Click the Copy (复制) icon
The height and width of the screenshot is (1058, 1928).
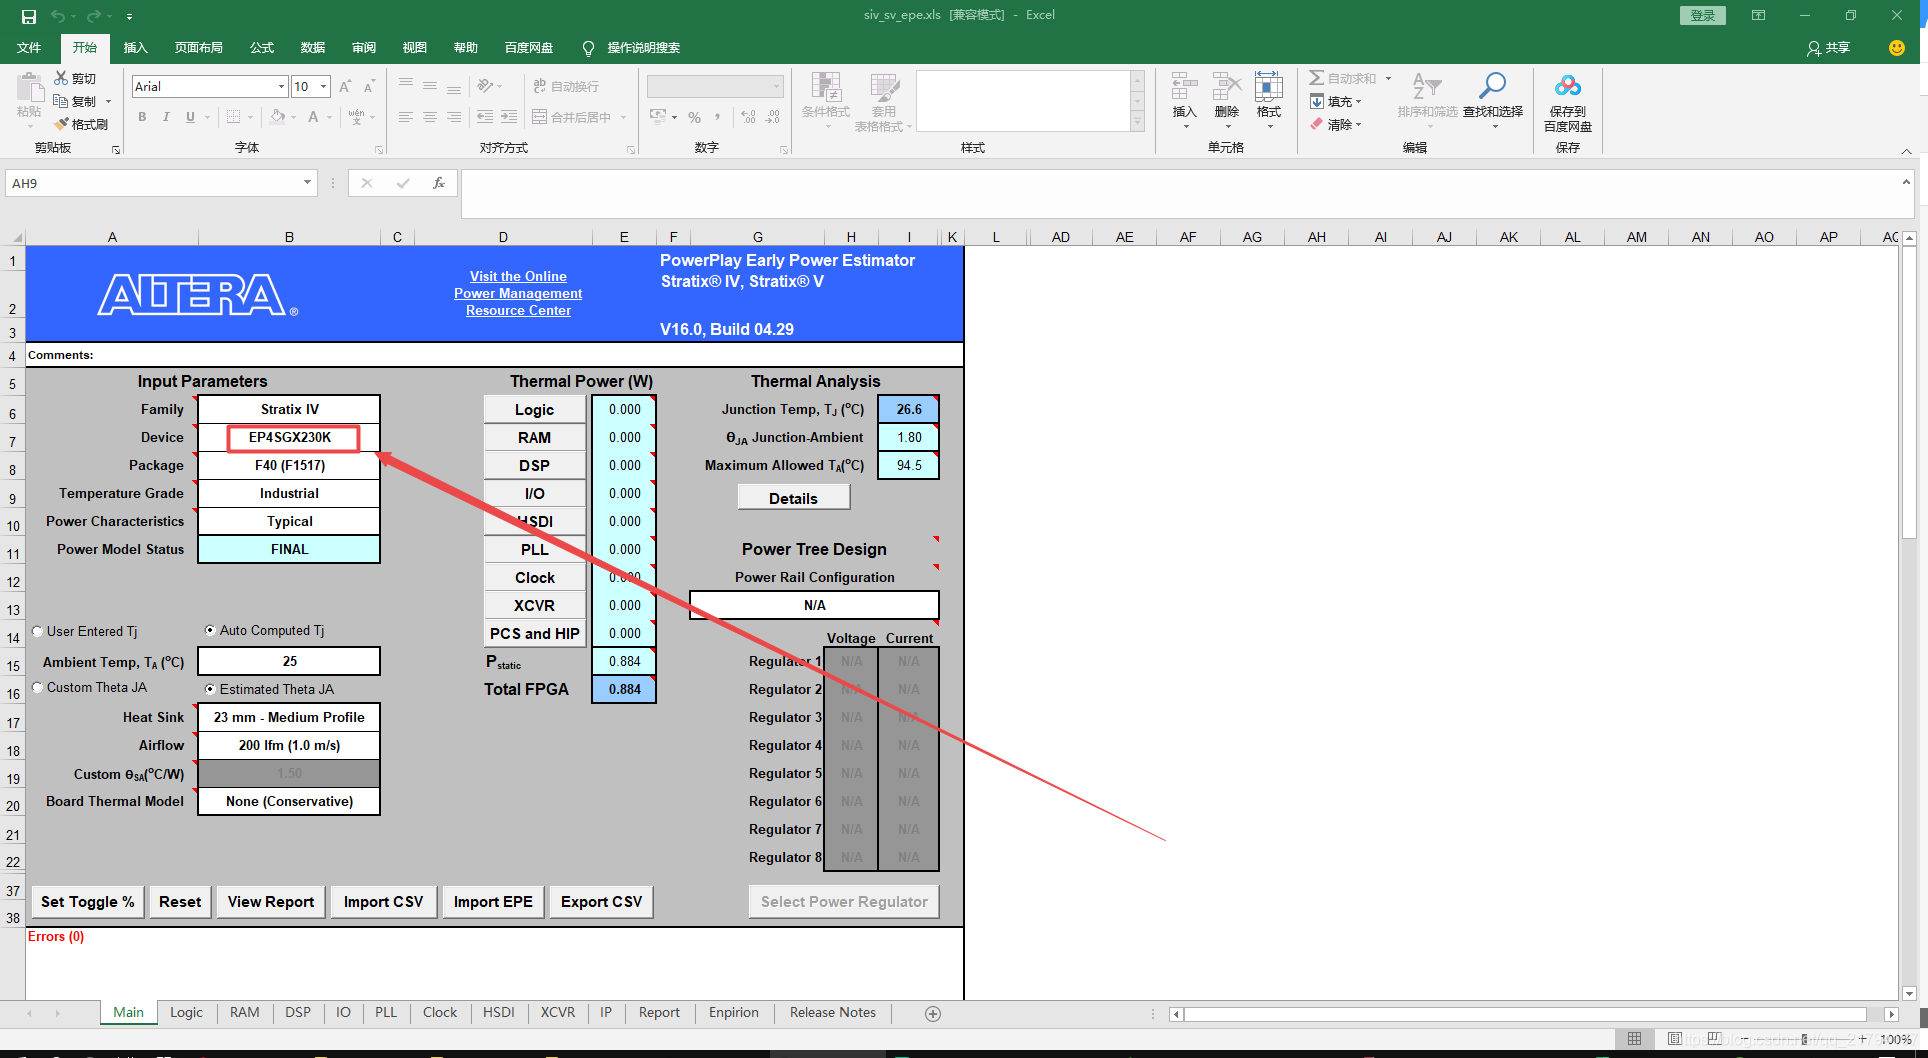[x=61, y=101]
